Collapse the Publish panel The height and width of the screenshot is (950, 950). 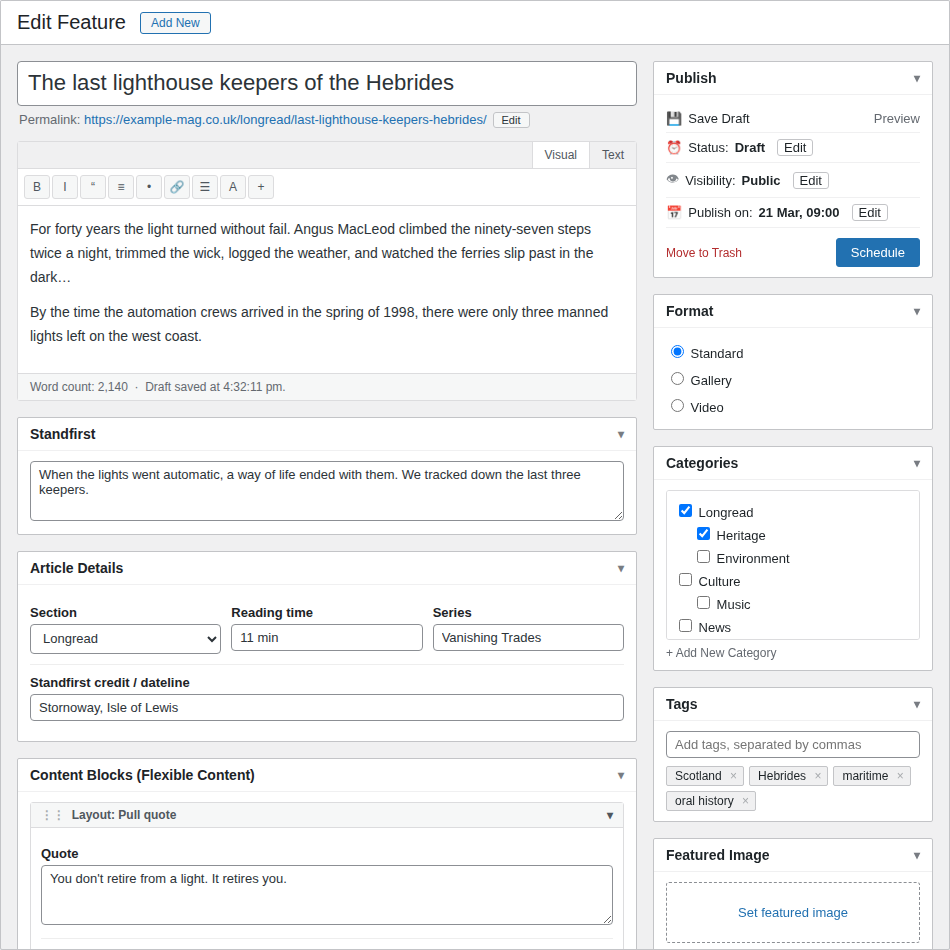(917, 79)
